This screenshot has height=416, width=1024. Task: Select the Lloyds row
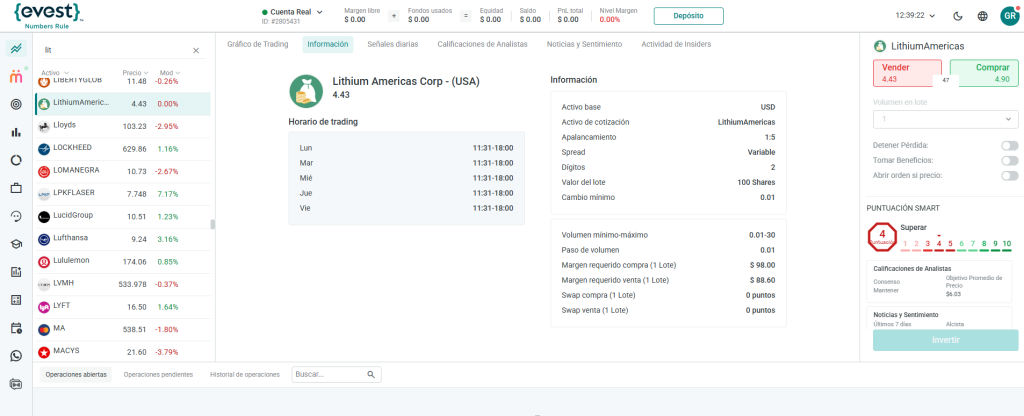pos(123,126)
